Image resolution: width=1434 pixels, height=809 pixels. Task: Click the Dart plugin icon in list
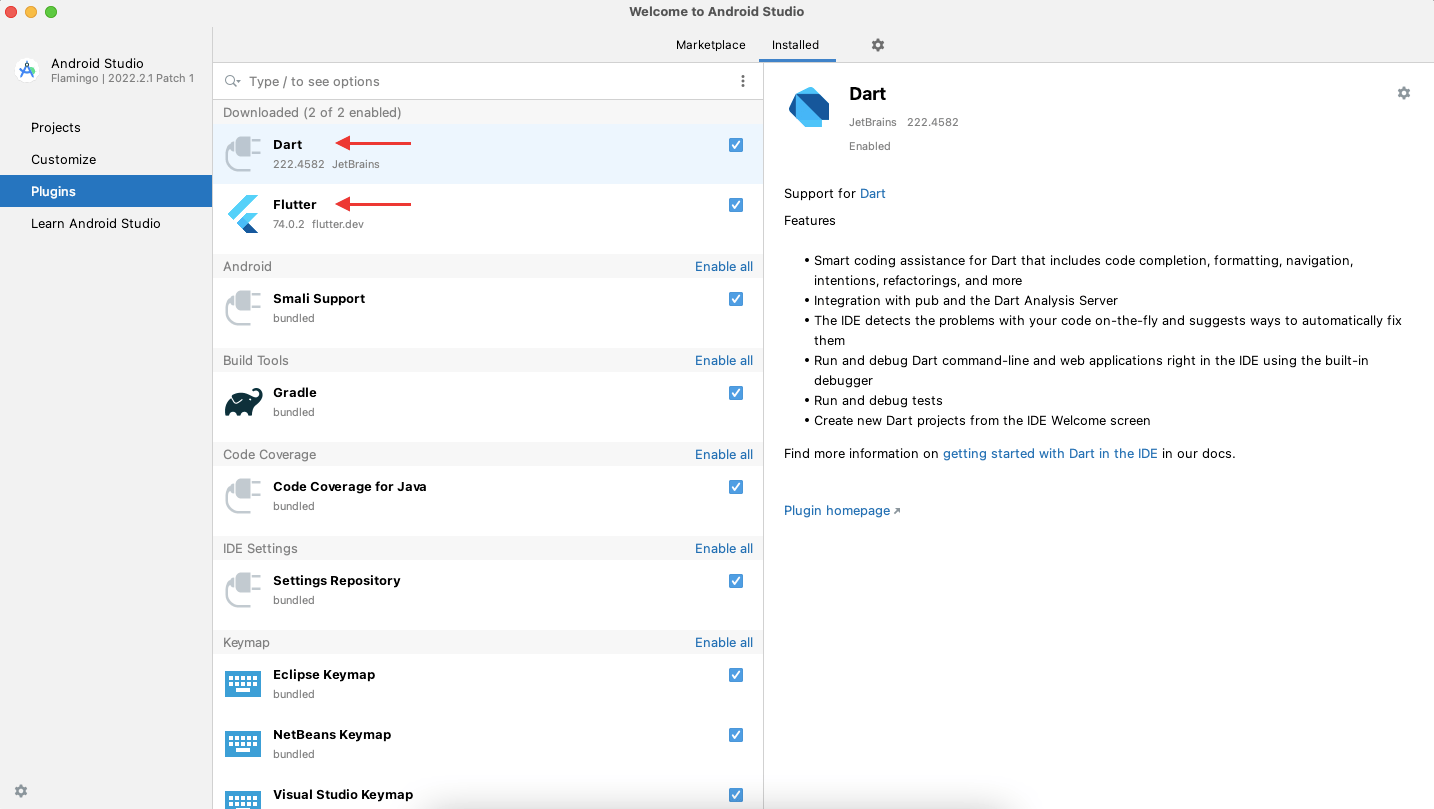pyautogui.click(x=243, y=154)
